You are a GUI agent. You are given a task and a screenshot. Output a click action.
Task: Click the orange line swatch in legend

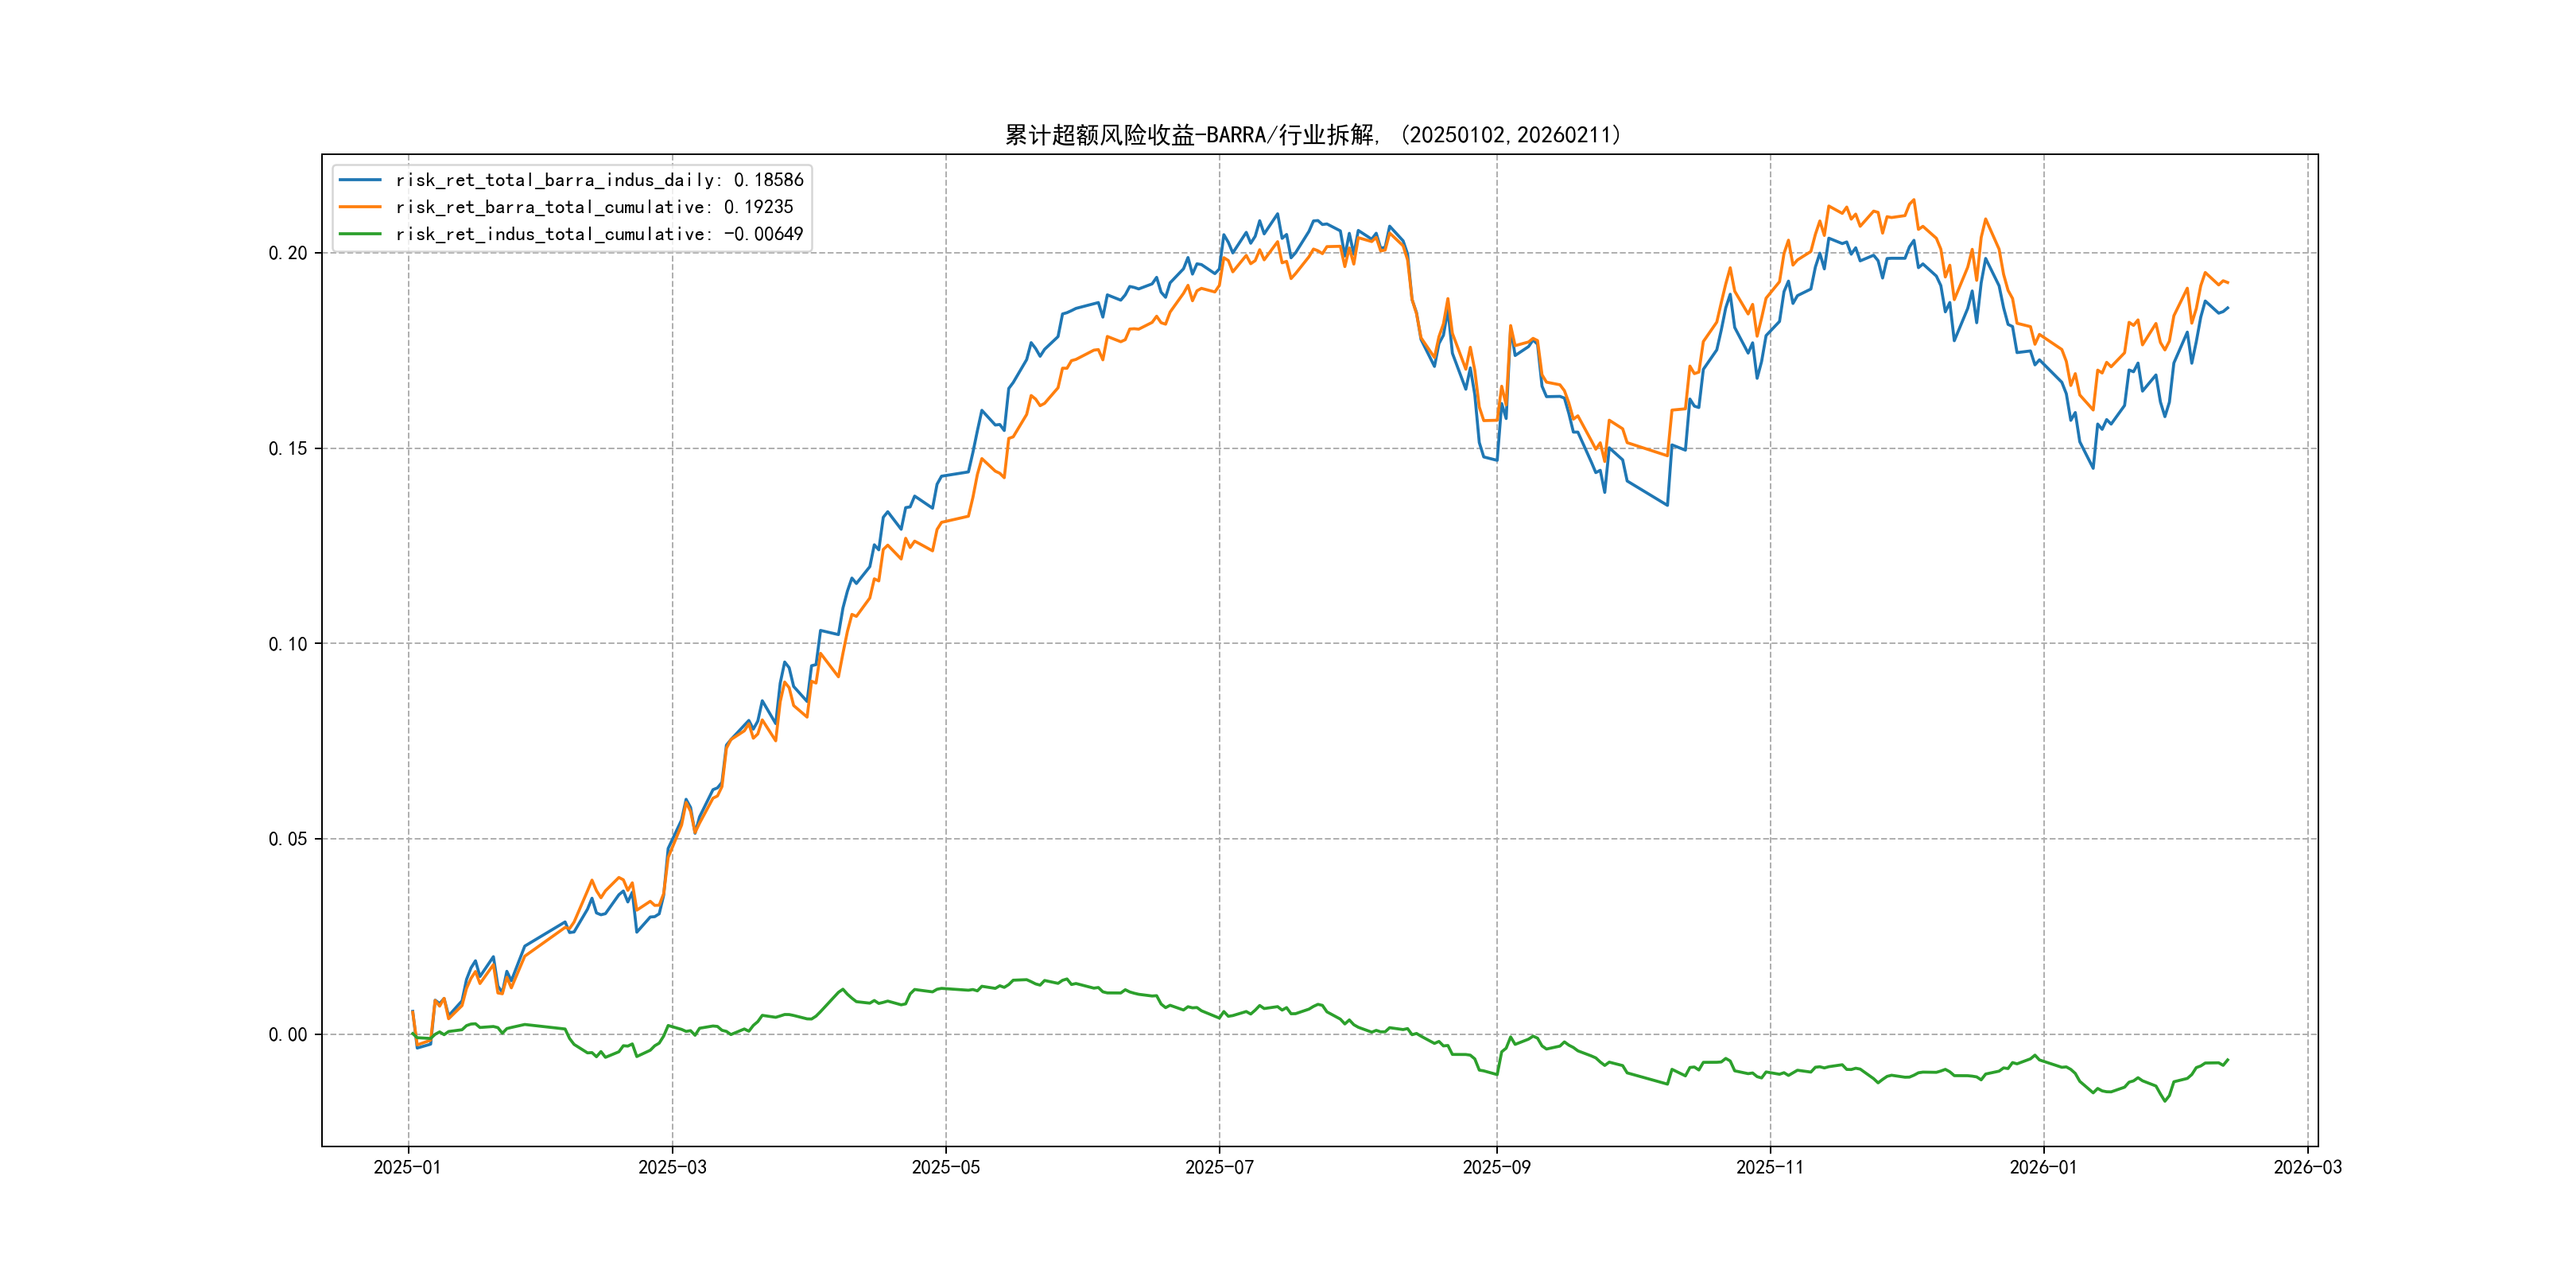360,207
